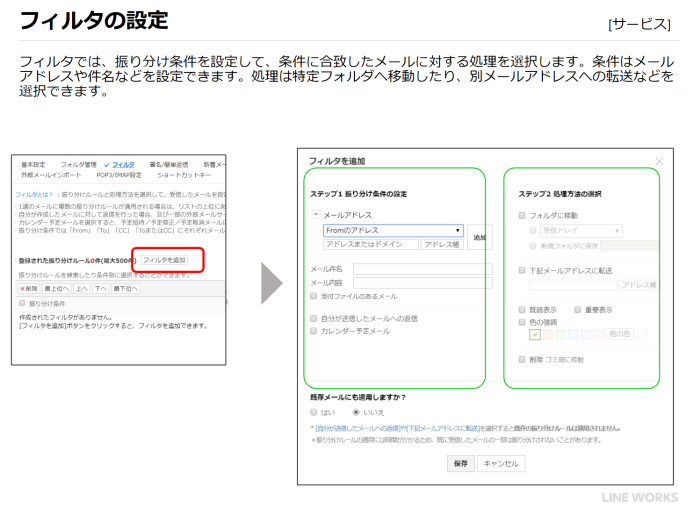Tick the 振り分け条件 header checkbox
The height and width of the screenshot is (508, 700).
[x=22, y=303]
